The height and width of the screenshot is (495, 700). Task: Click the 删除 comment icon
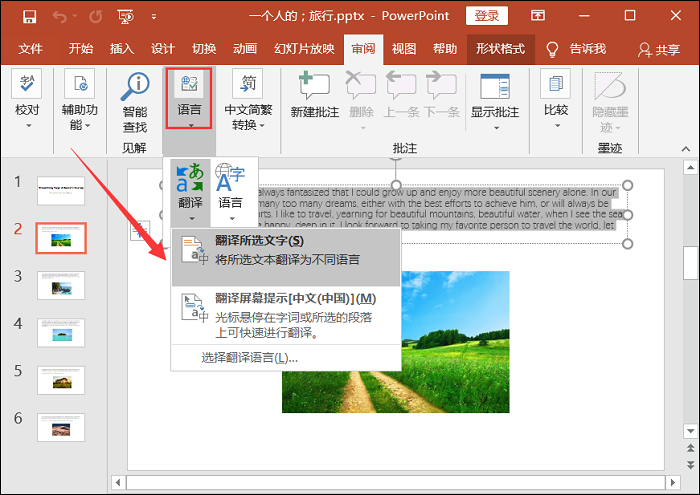pos(361,85)
